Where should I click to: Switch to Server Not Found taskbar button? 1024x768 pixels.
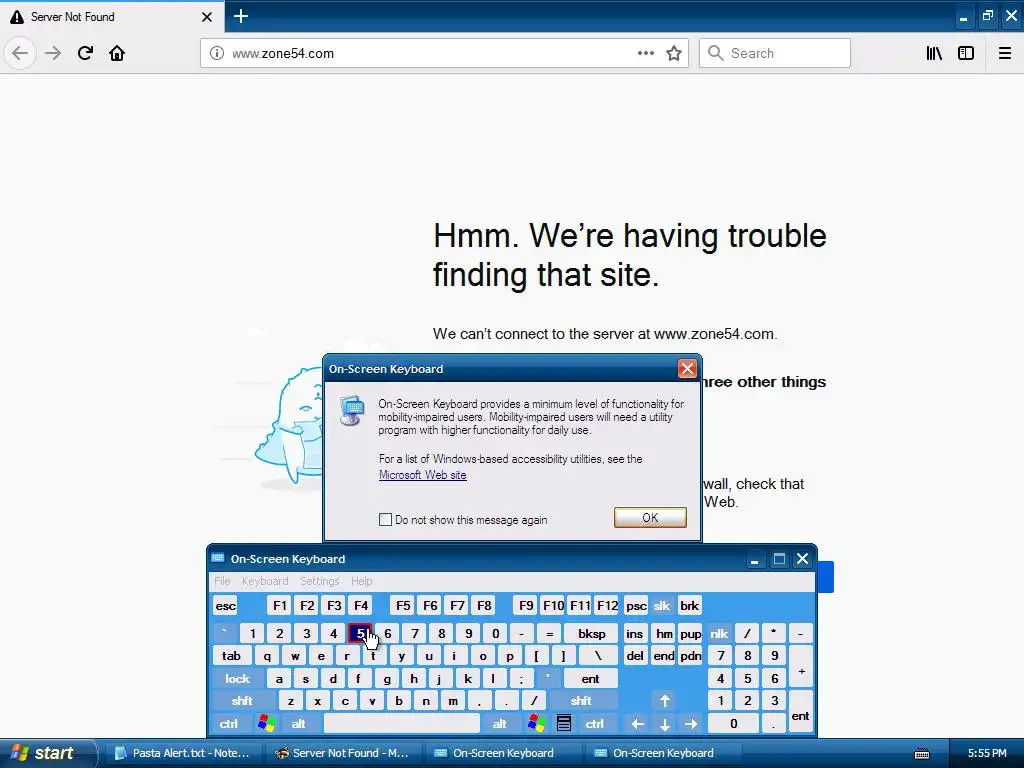(343, 753)
